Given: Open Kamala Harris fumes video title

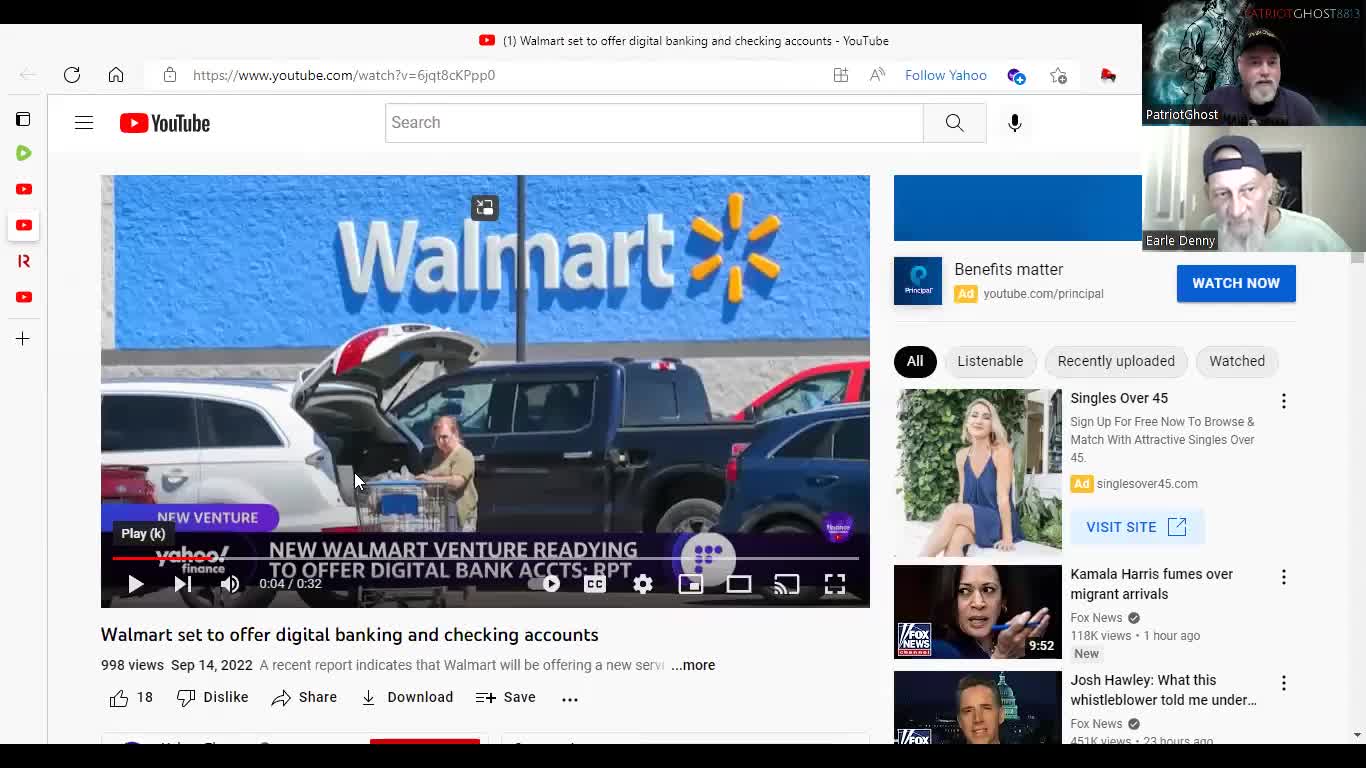Looking at the screenshot, I should [1152, 584].
